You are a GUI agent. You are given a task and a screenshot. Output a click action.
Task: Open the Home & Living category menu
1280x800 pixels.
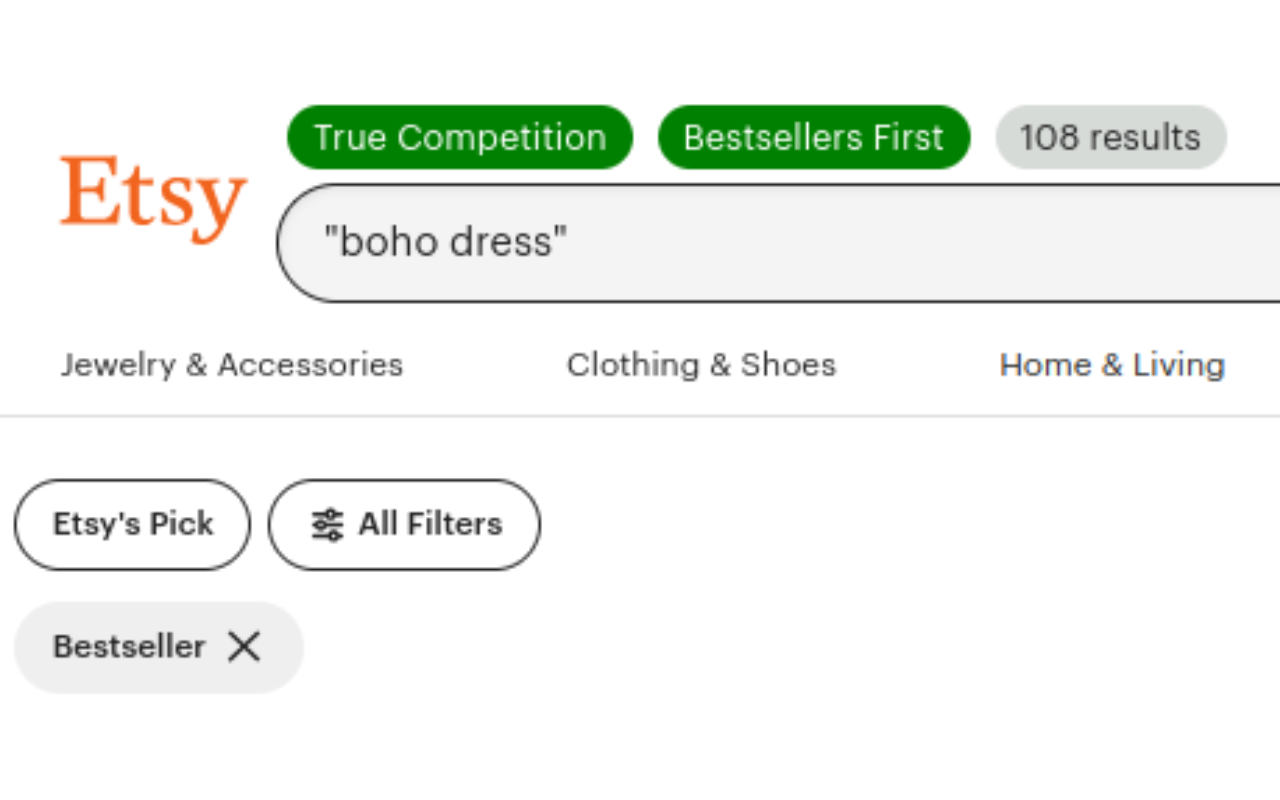coord(1112,364)
